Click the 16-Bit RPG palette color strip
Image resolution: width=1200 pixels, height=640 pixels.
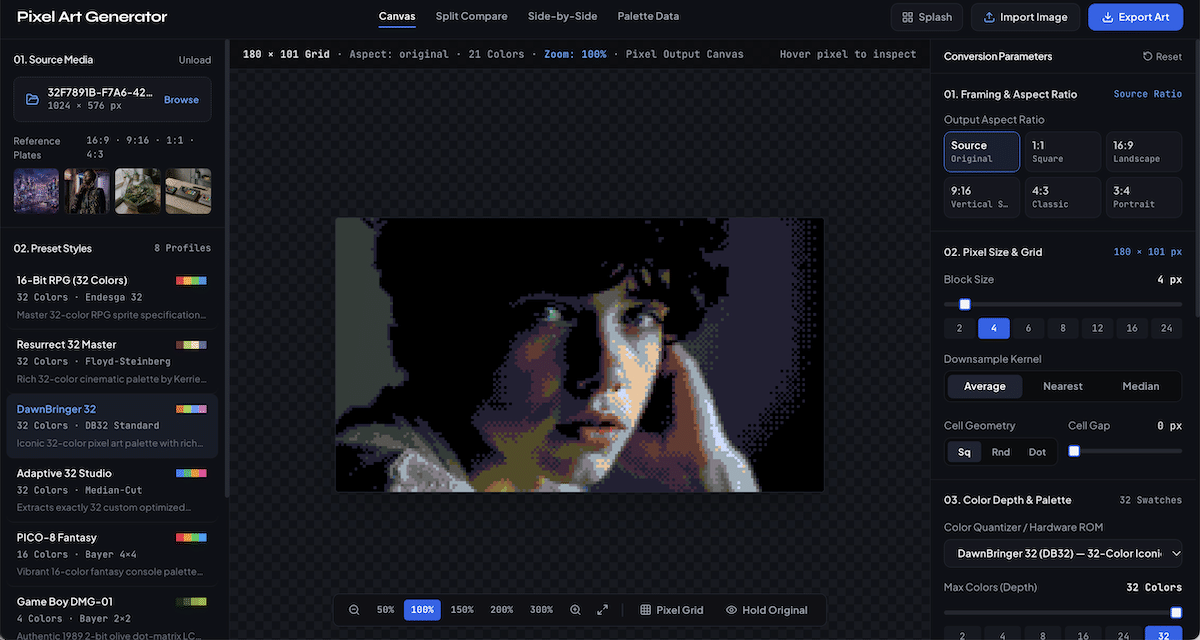click(x=191, y=281)
